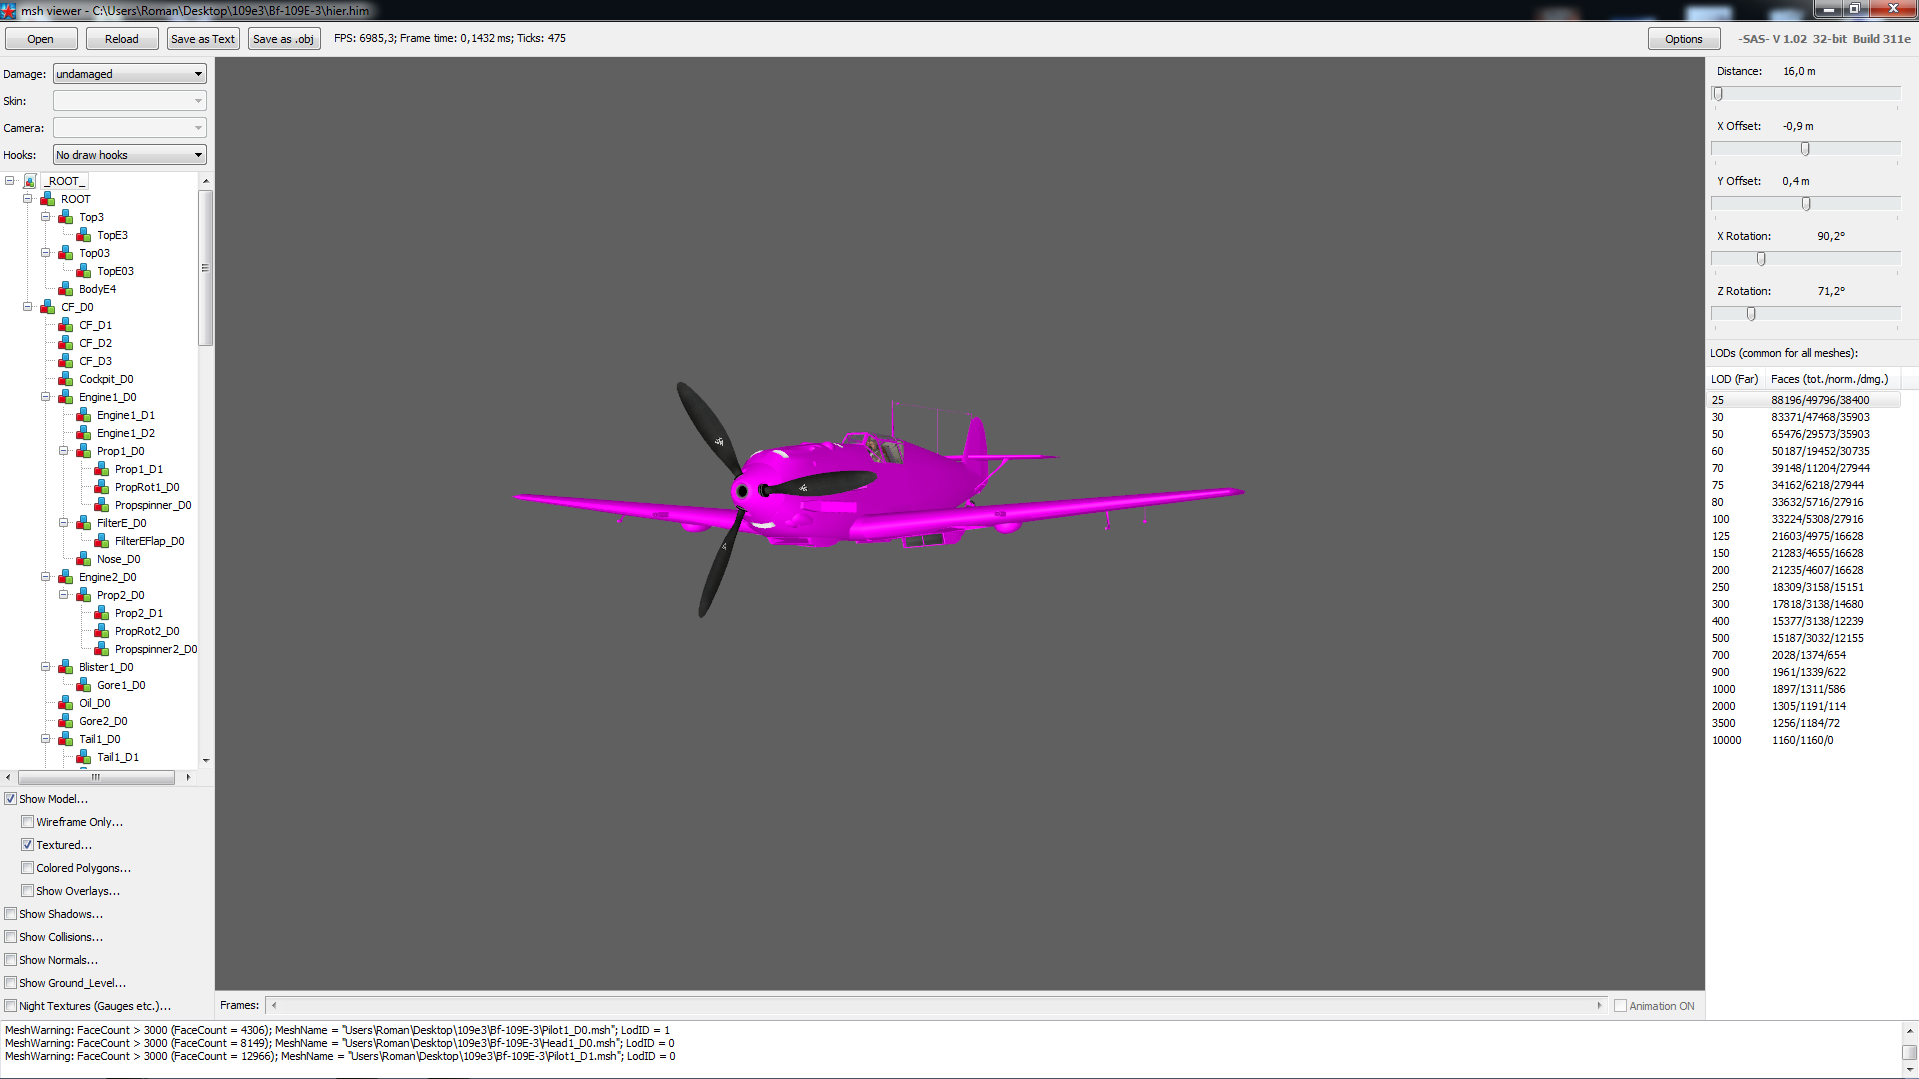Click the mesh icon next to Oil_D0
The width and height of the screenshot is (1919, 1079).
[x=66, y=703]
